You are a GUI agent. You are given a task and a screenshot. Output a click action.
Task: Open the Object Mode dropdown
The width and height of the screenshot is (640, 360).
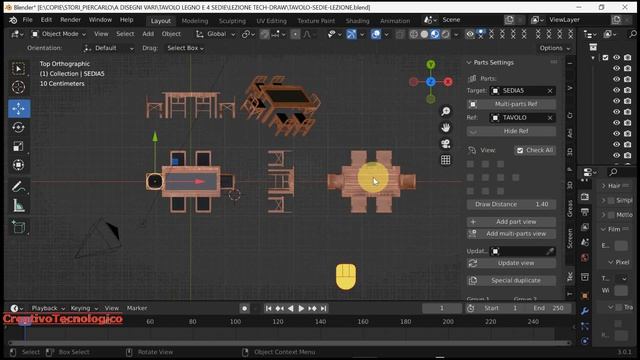click(x=59, y=34)
